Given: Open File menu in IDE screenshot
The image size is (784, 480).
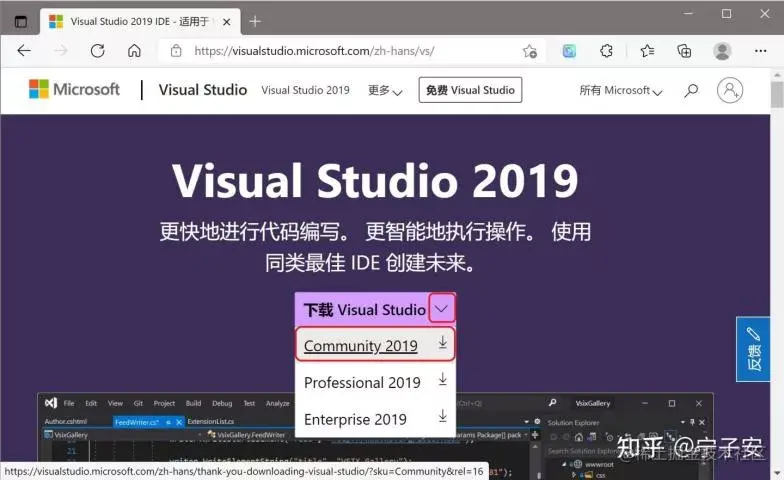Looking at the screenshot, I should pos(69,403).
